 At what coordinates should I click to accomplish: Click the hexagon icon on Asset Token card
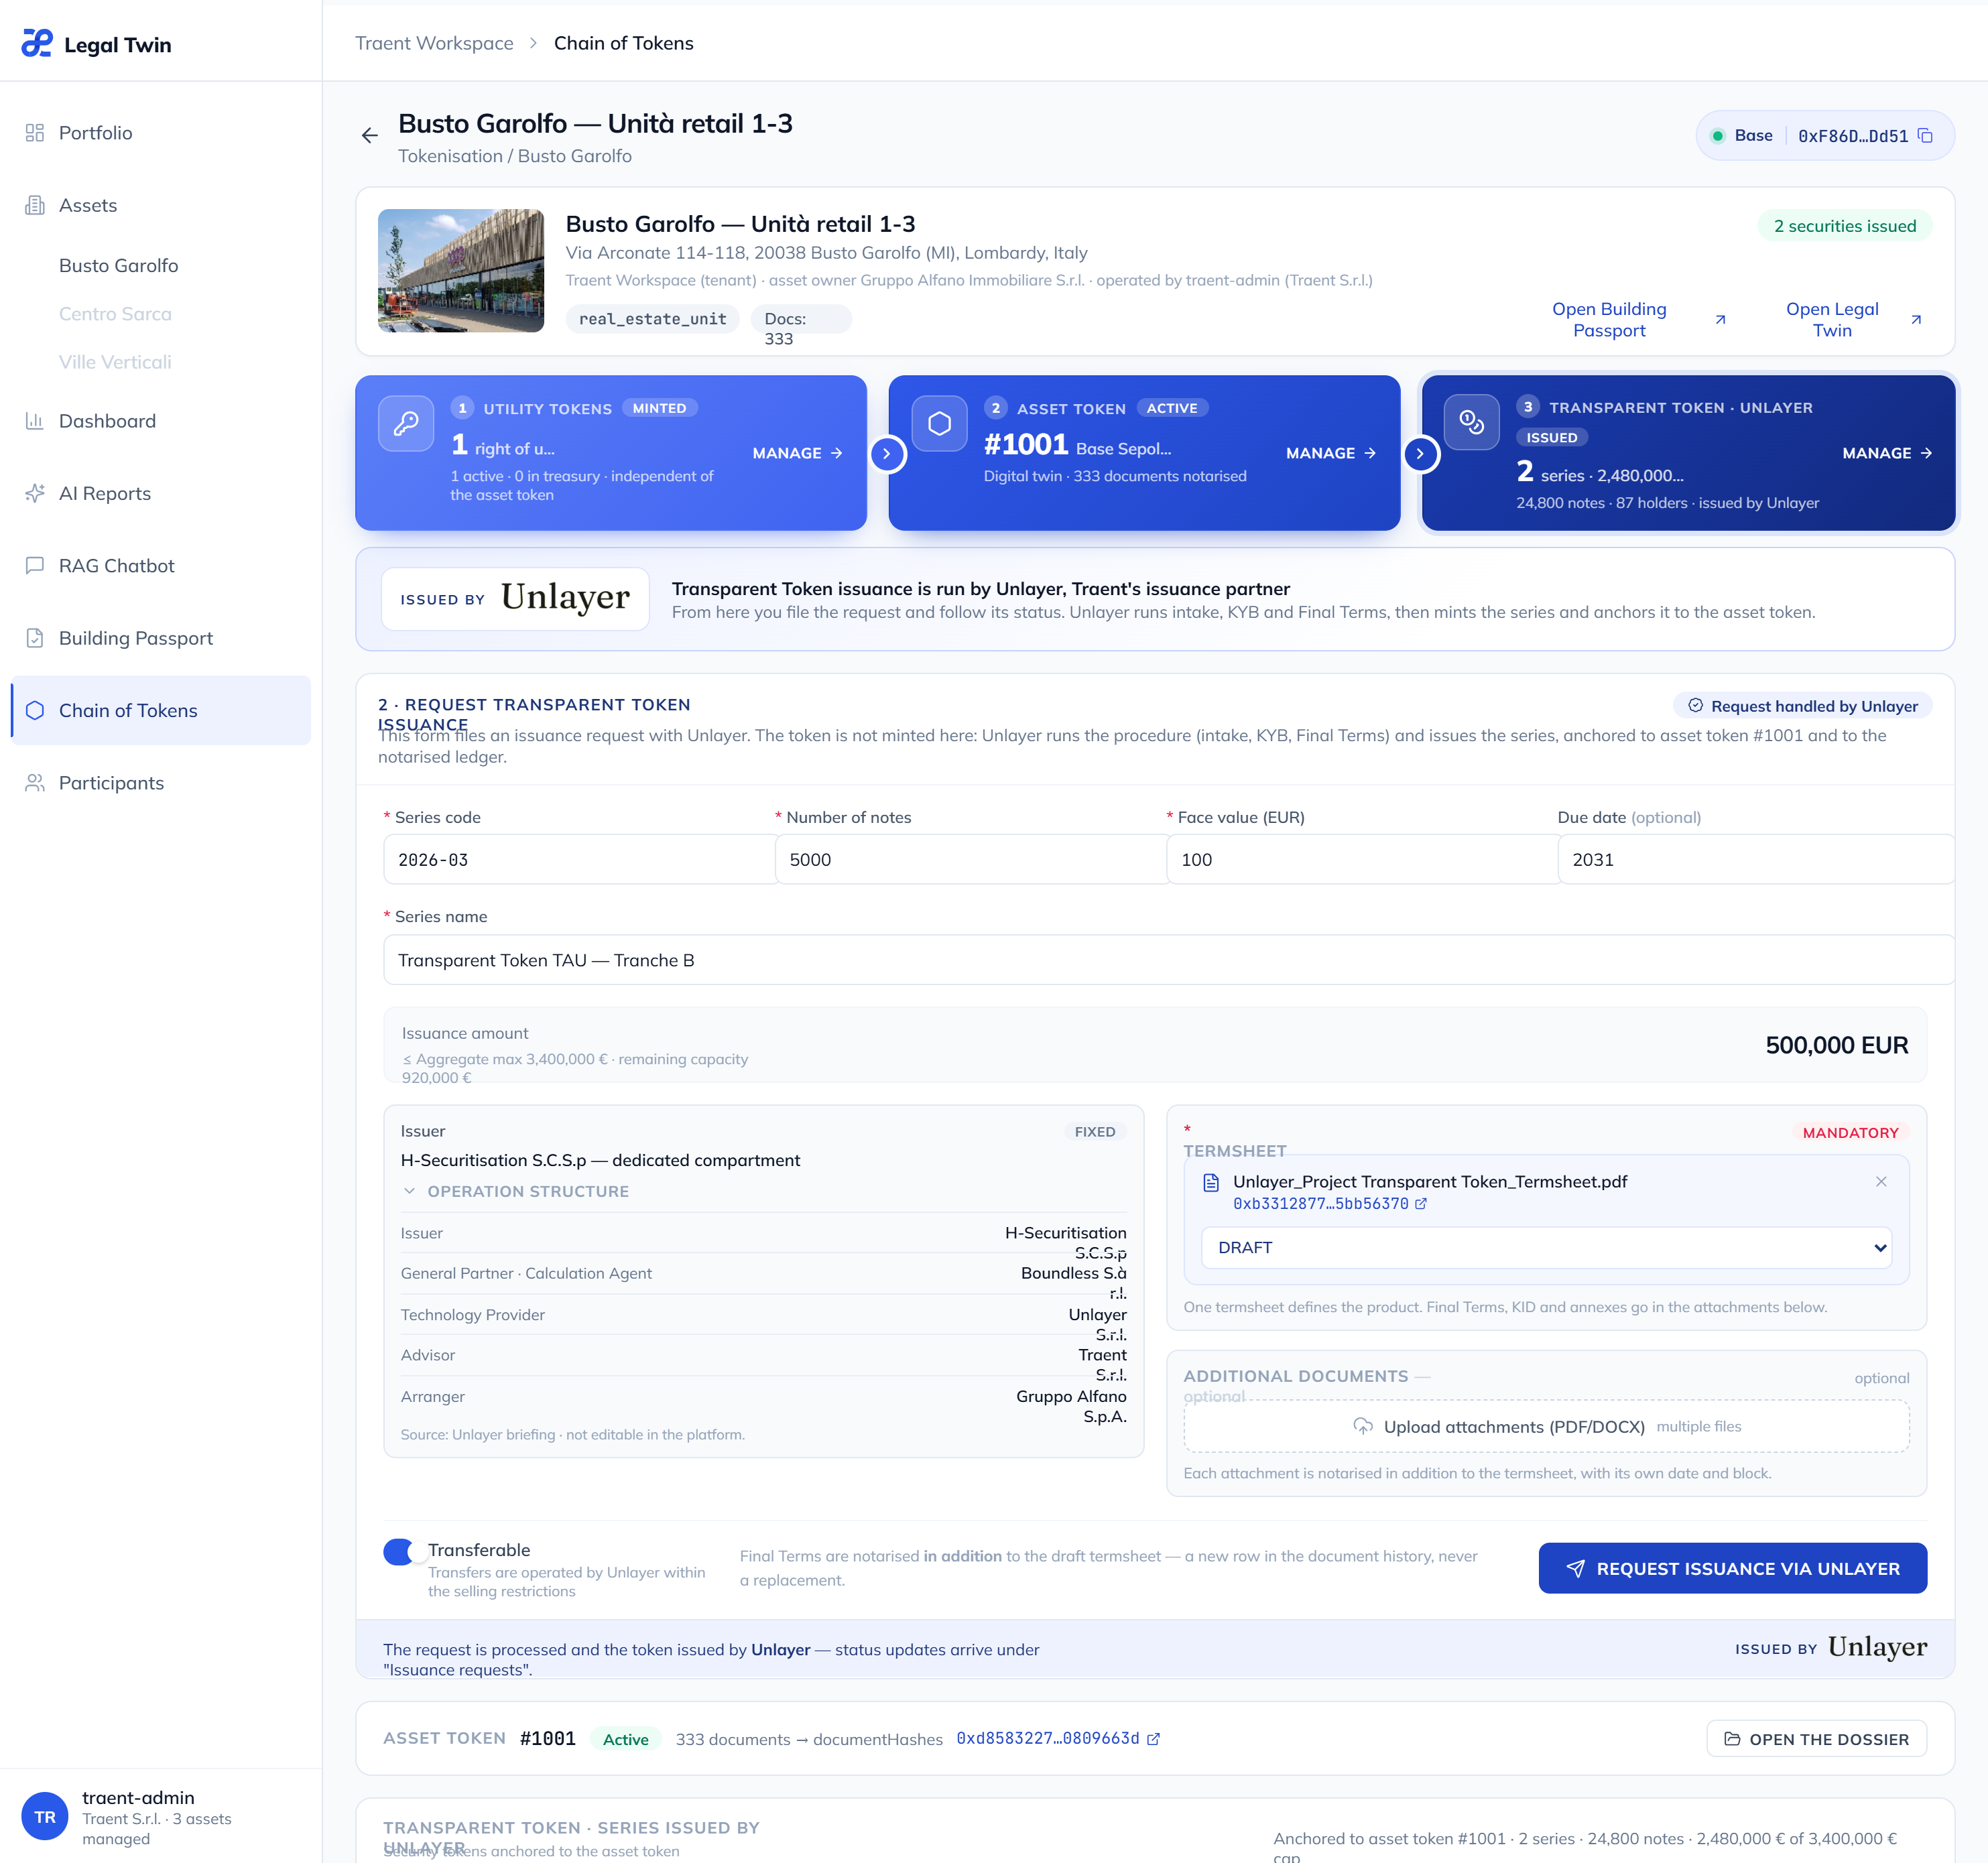tap(940, 423)
